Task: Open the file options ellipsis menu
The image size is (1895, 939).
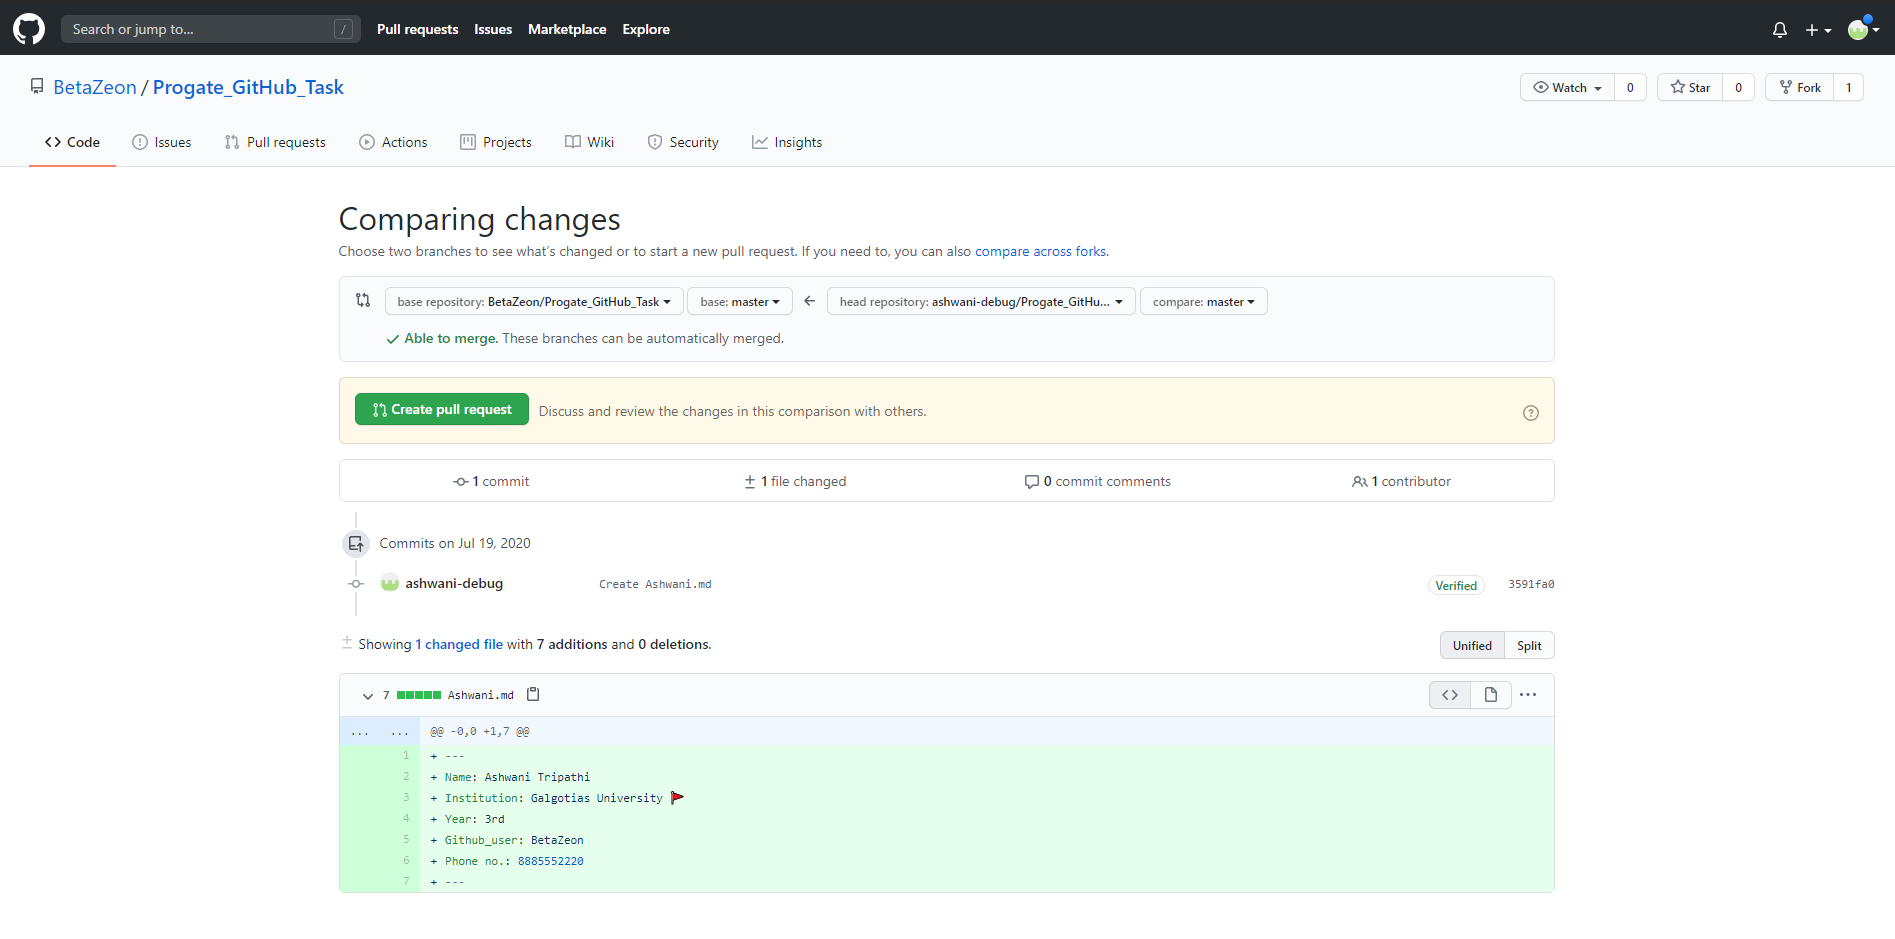Action: coord(1528,695)
